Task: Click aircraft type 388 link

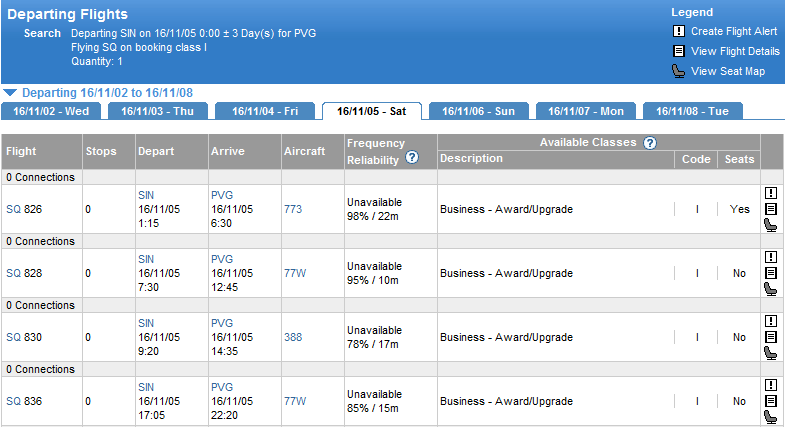Action: coord(293,337)
